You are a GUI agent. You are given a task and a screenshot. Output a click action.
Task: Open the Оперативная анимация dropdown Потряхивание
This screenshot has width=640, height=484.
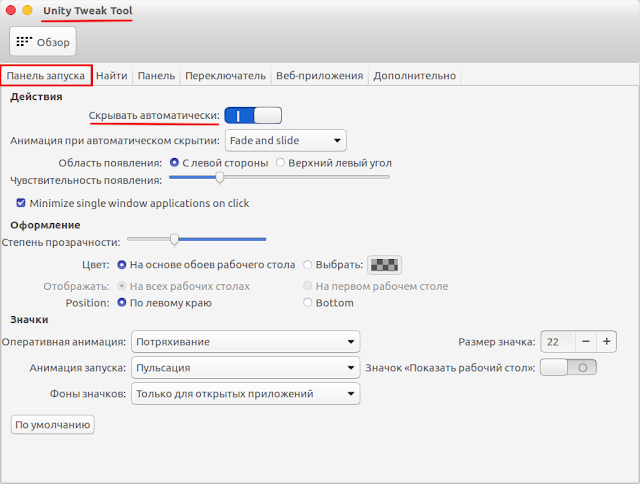click(246, 342)
